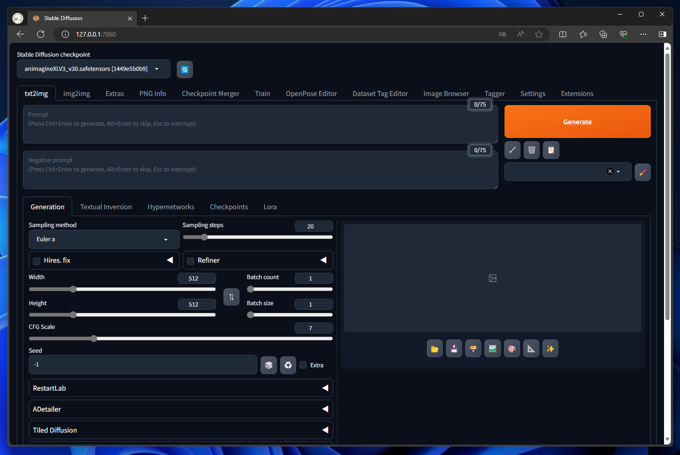
Task: Go to the Settings tab
Action: (533, 94)
